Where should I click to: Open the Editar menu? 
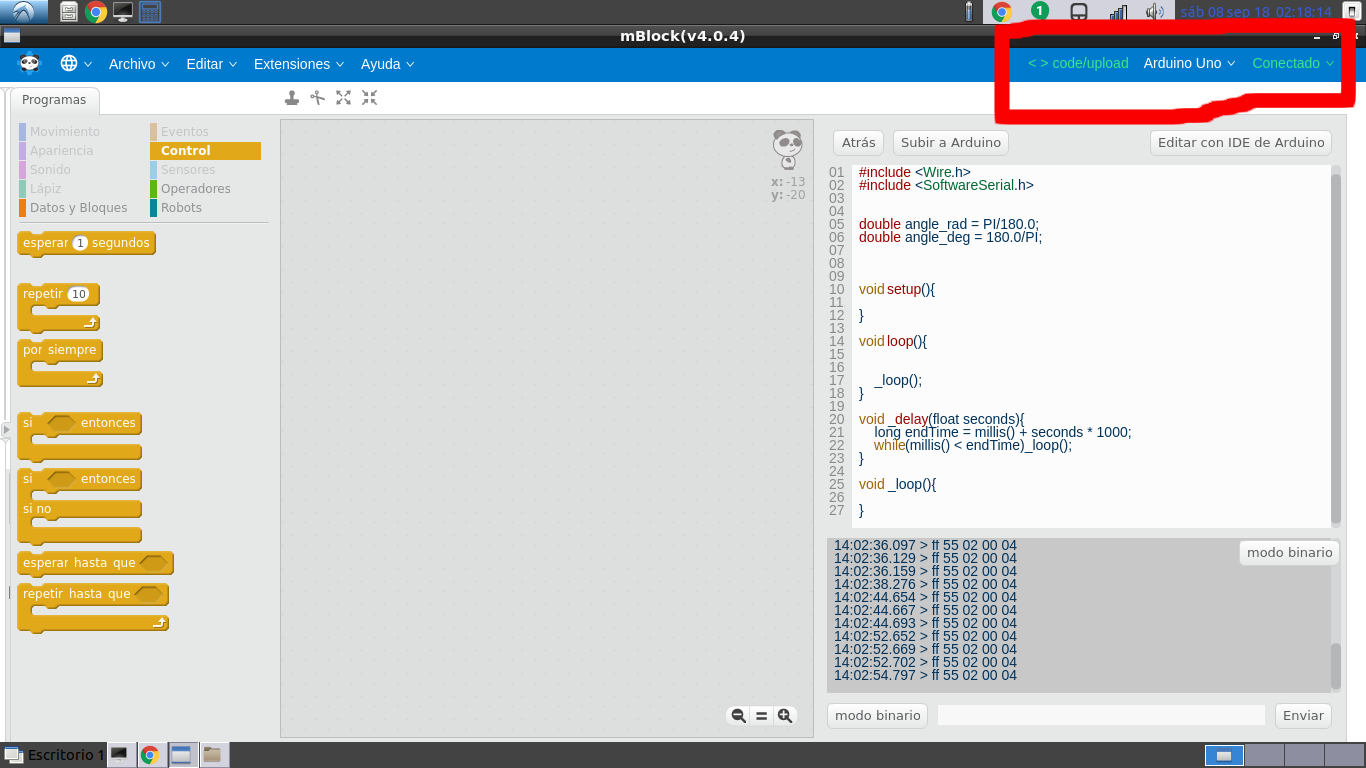click(x=211, y=63)
